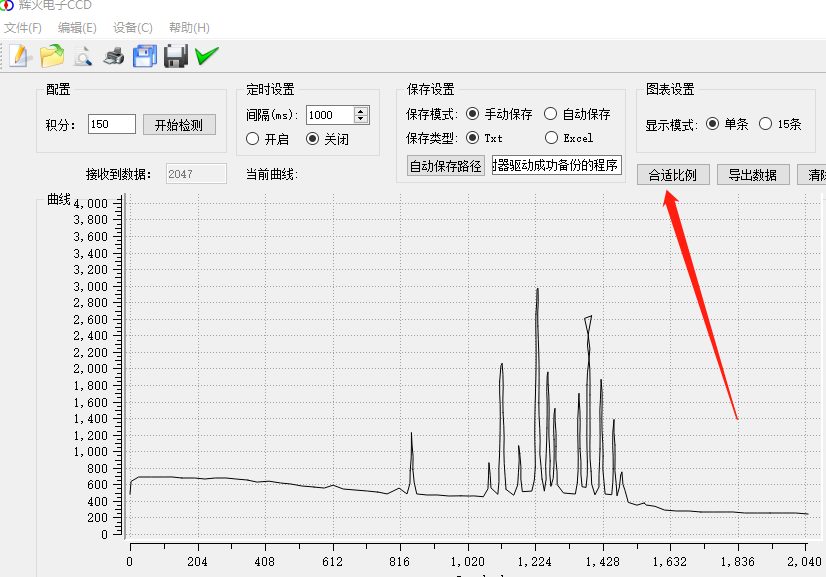Click the new document pencil icon
The height and width of the screenshot is (577, 826).
point(19,55)
